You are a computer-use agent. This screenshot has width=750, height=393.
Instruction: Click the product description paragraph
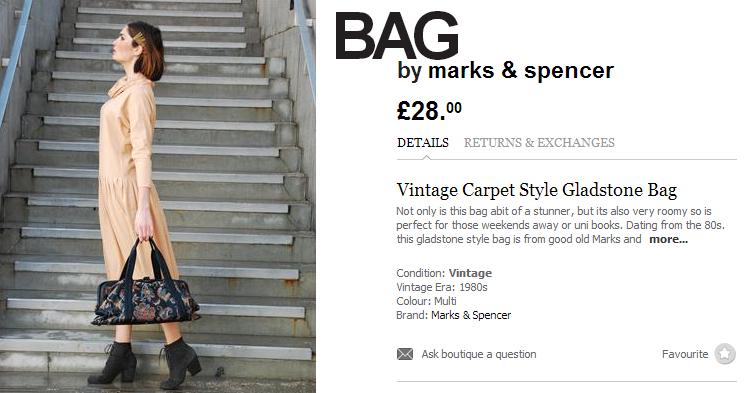(x=561, y=225)
